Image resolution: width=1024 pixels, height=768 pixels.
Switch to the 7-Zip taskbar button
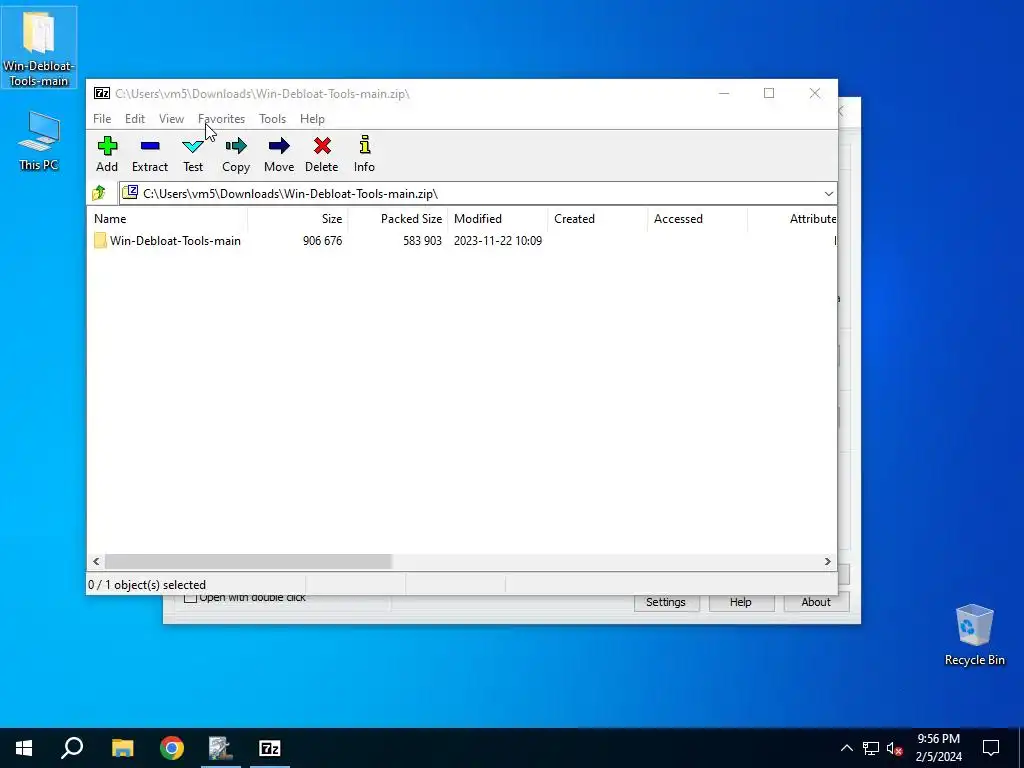270,748
